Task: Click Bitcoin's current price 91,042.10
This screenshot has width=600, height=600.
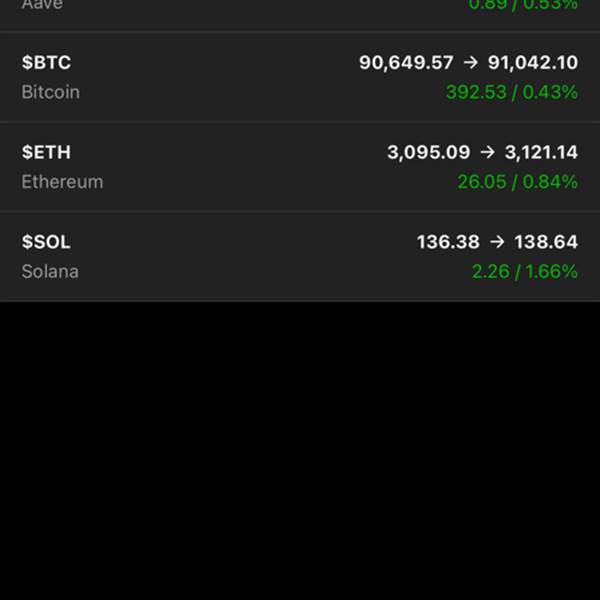Action: pos(532,62)
